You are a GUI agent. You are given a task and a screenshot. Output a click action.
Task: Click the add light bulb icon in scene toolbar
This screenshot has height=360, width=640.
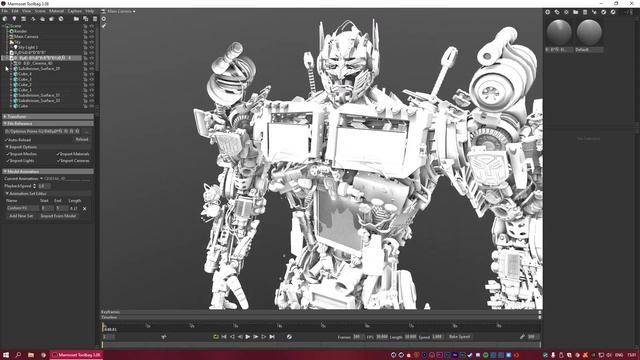click(x=14, y=19)
